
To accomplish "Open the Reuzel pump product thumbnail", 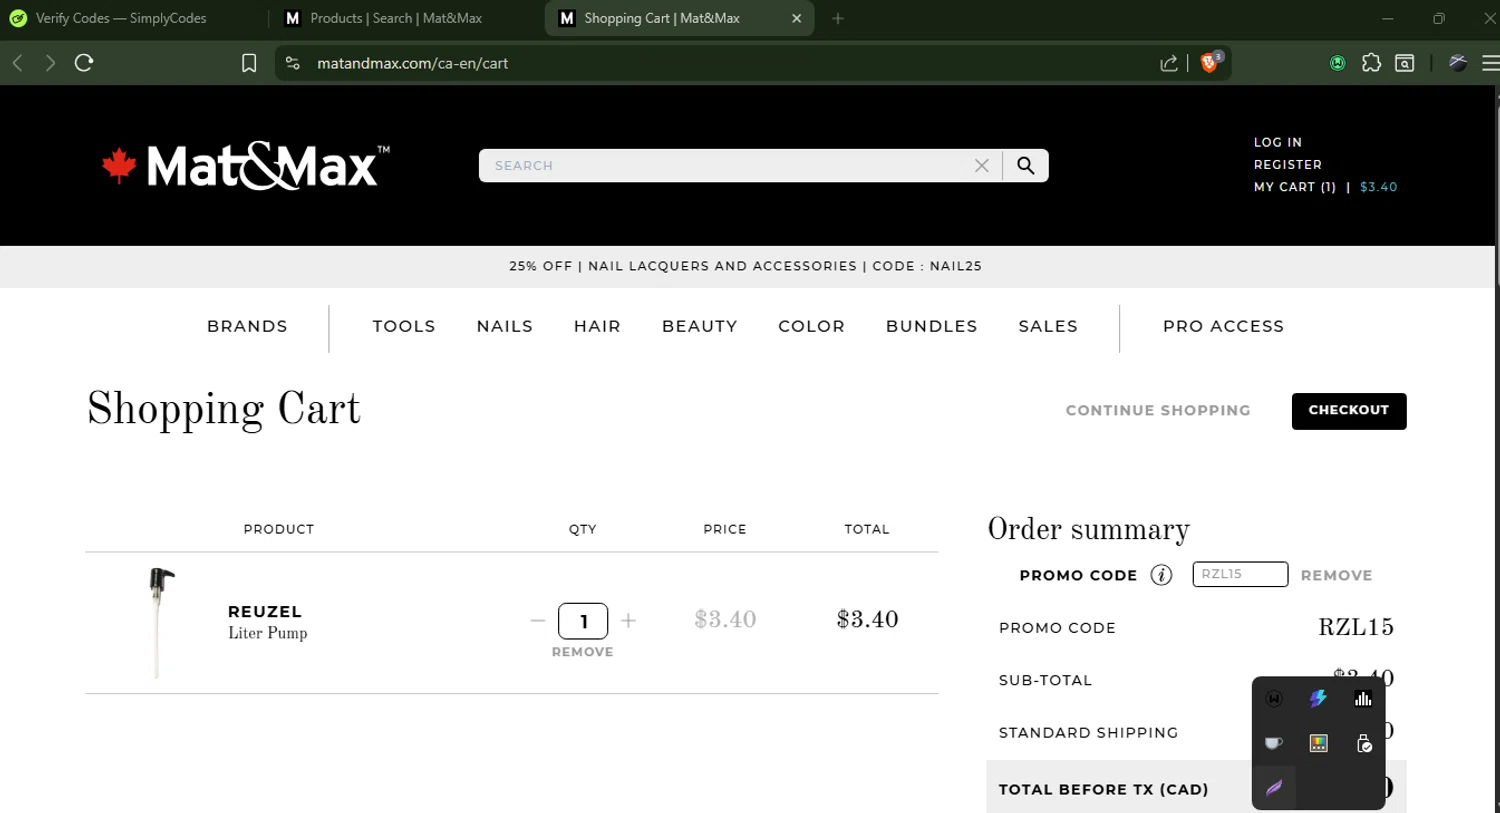I will [158, 622].
